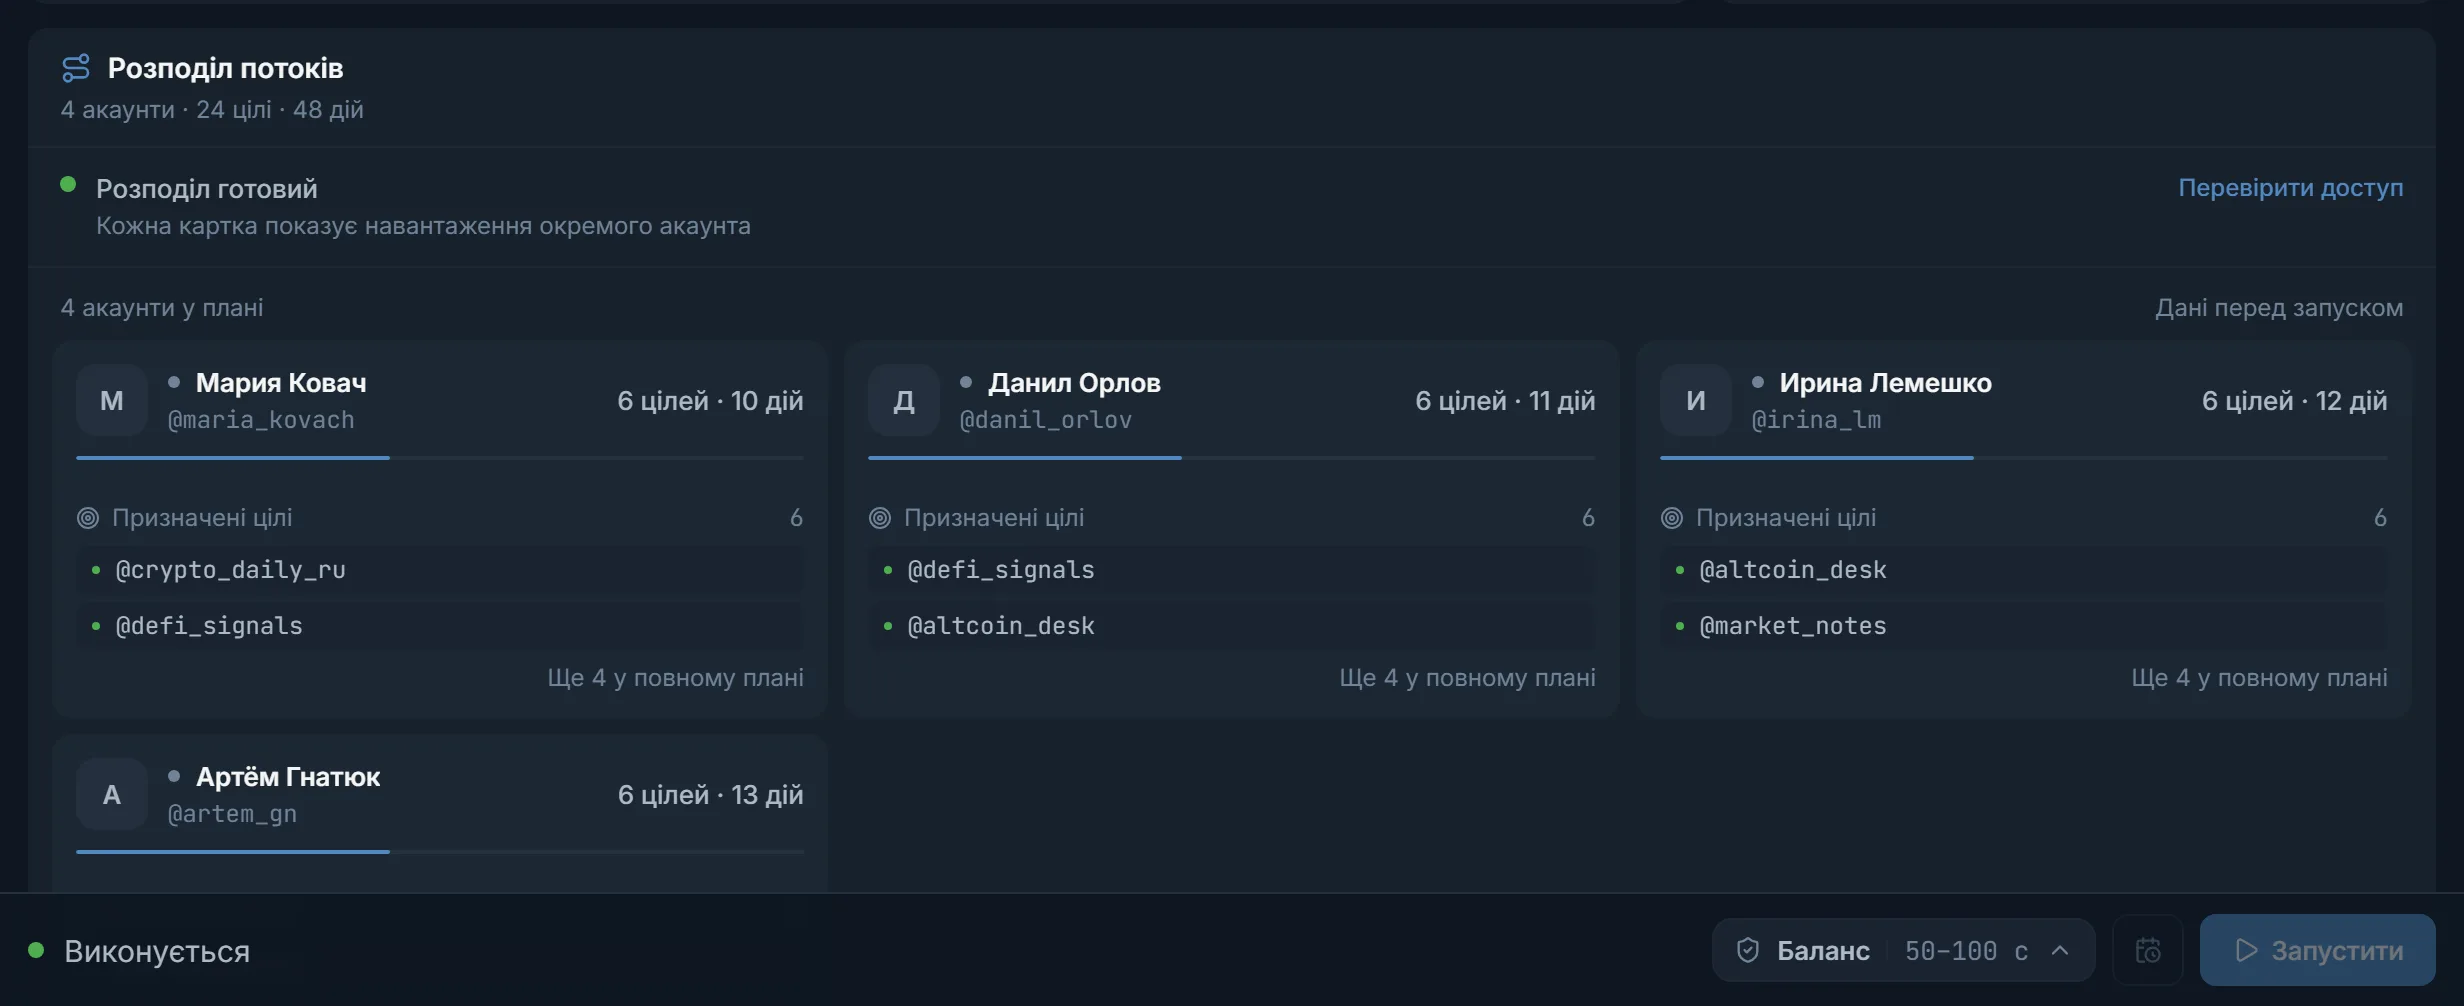Click the "6 цілей · 12 дій" counter
This screenshot has width=2464, height=1006.
click(x=2294, y=401)
